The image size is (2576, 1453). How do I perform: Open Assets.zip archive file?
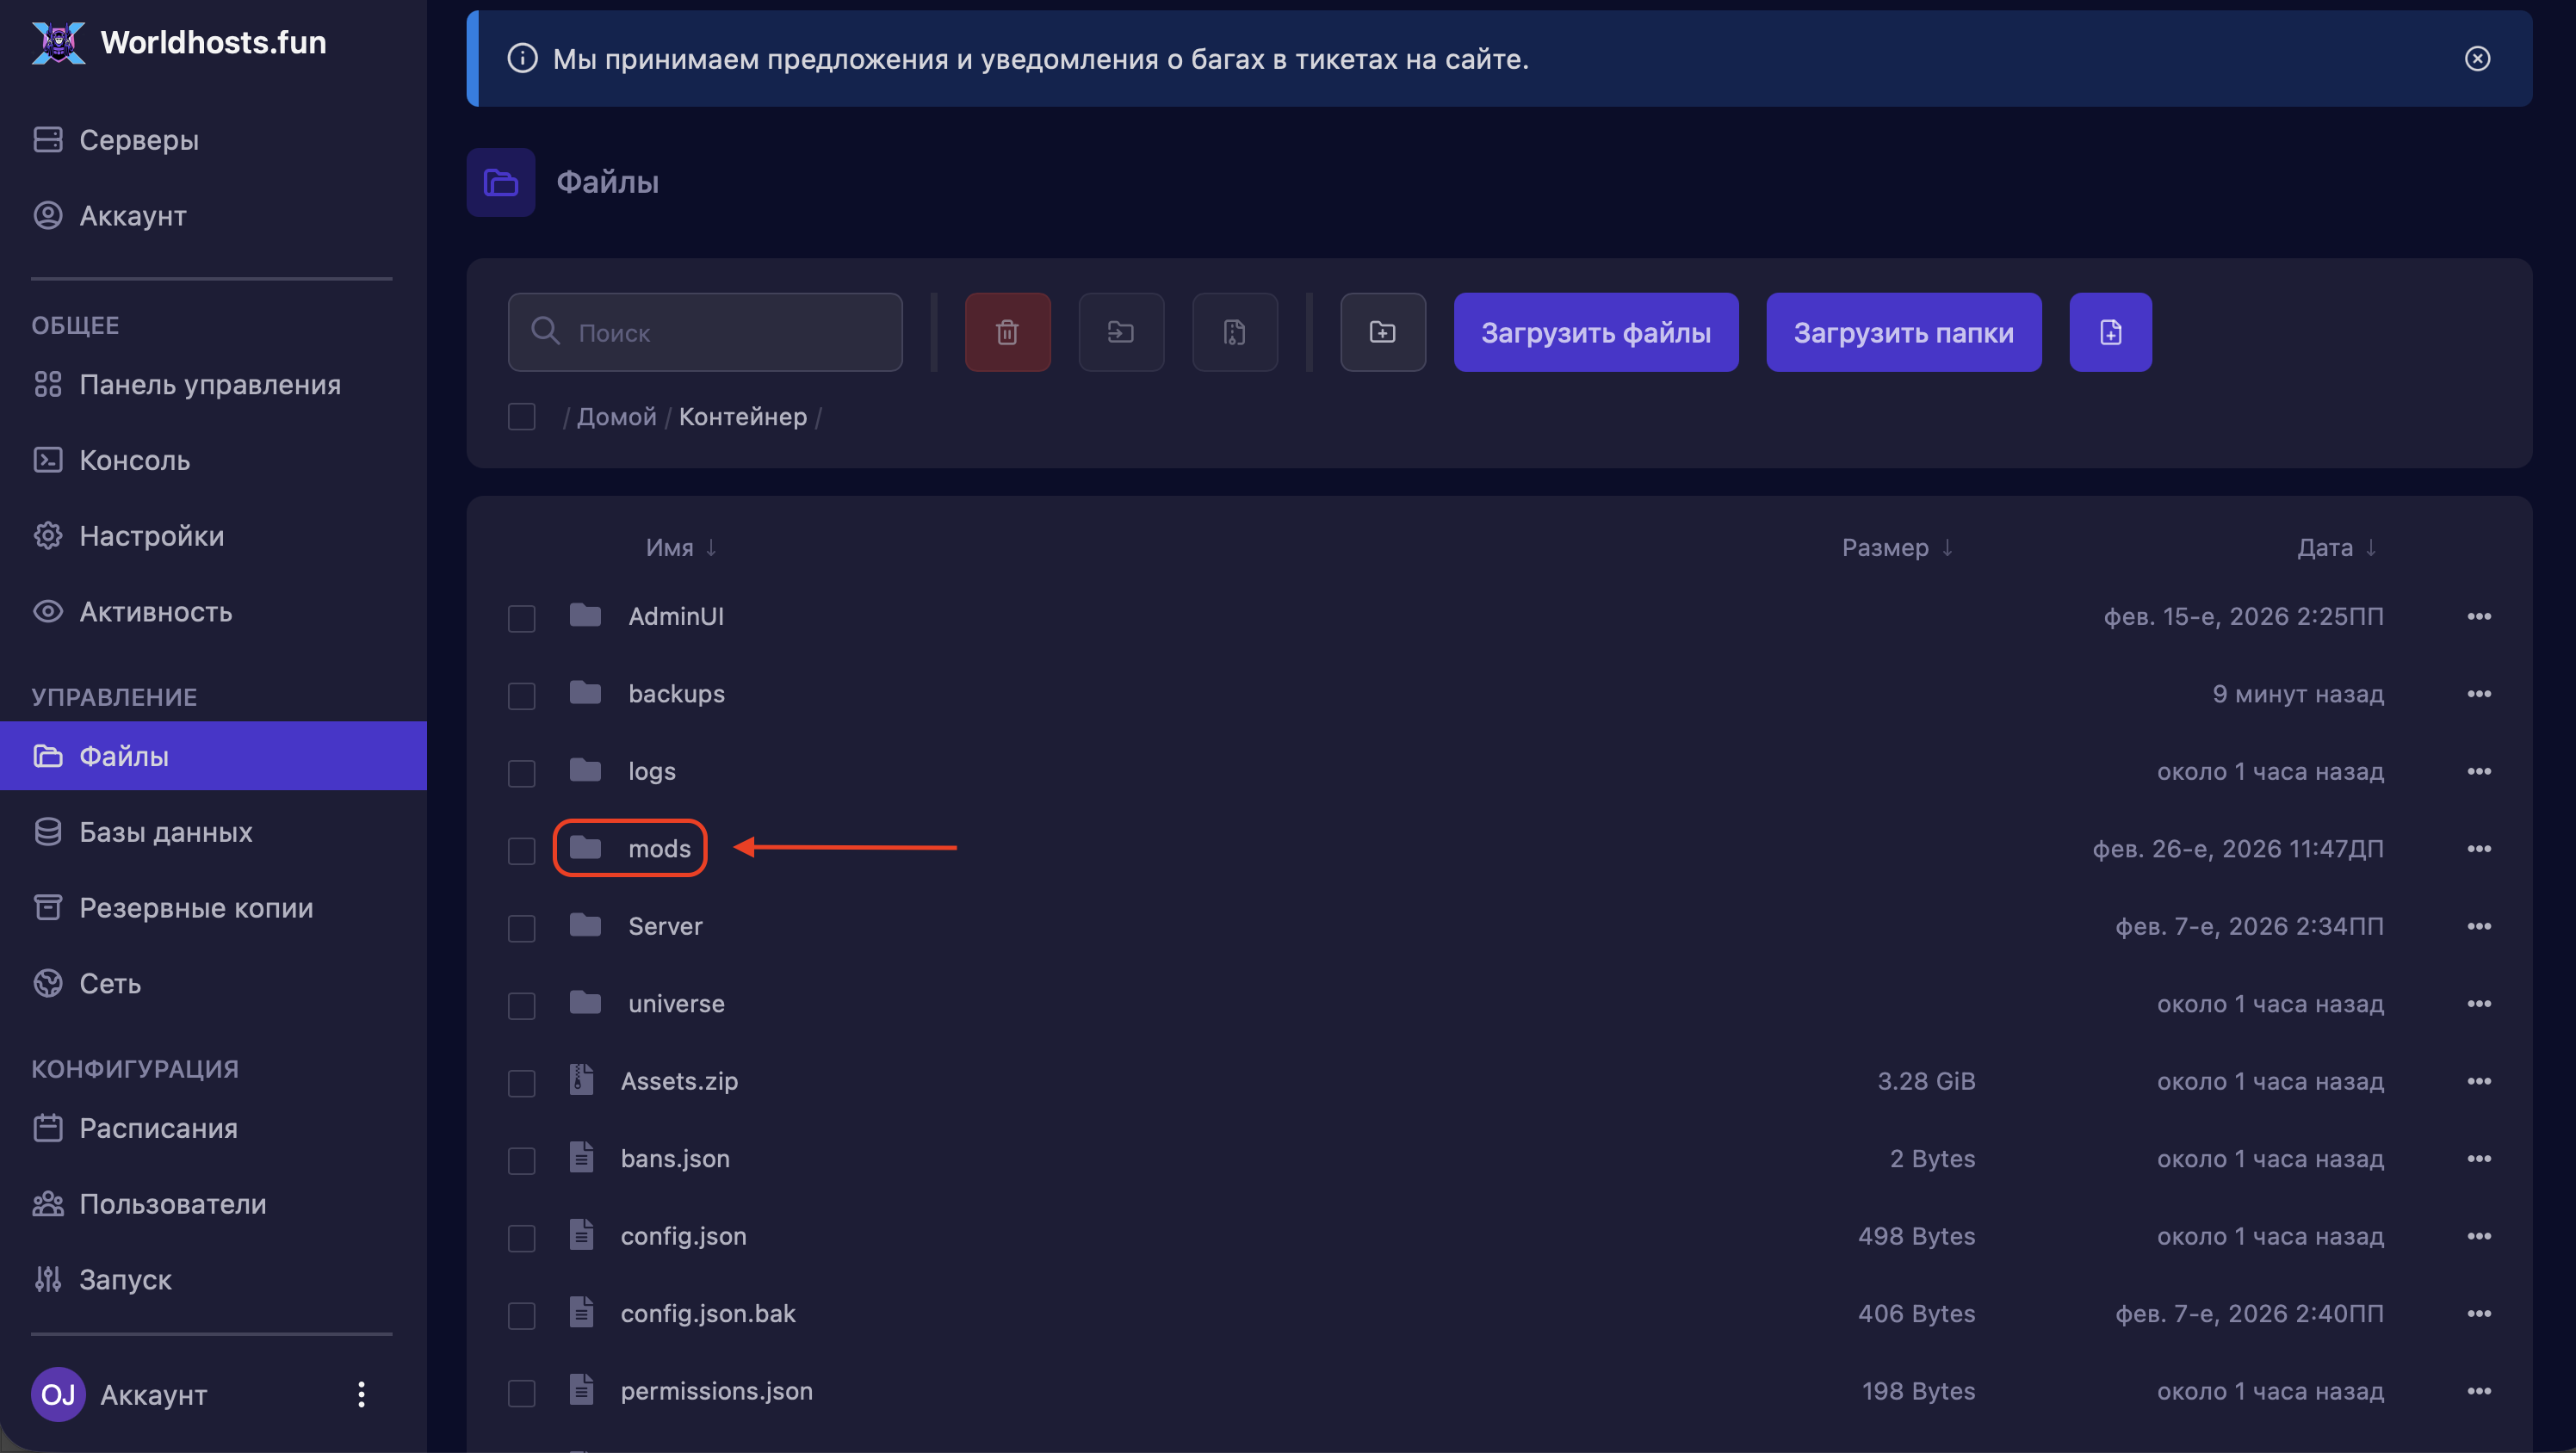click(678, 1081)
